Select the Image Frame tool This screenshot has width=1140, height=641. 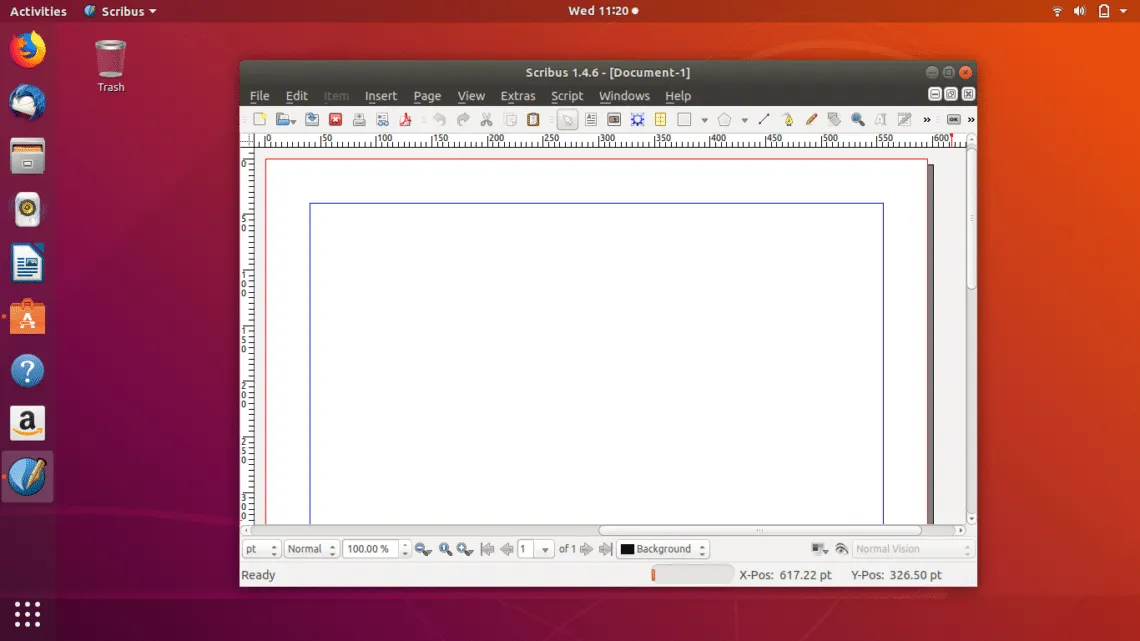point(613,120)
